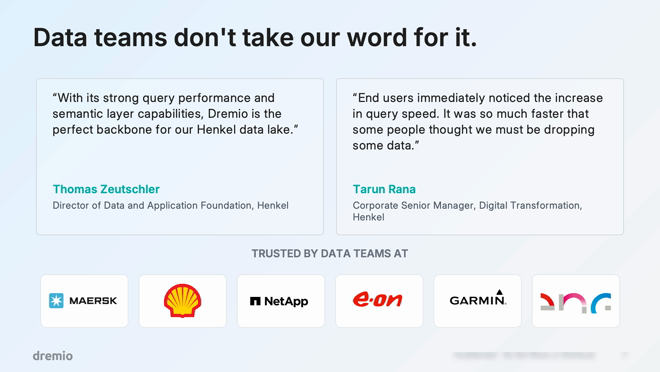Open Thomas Zeutschler name link
This screenshot has width=660, height=372.
106,189
